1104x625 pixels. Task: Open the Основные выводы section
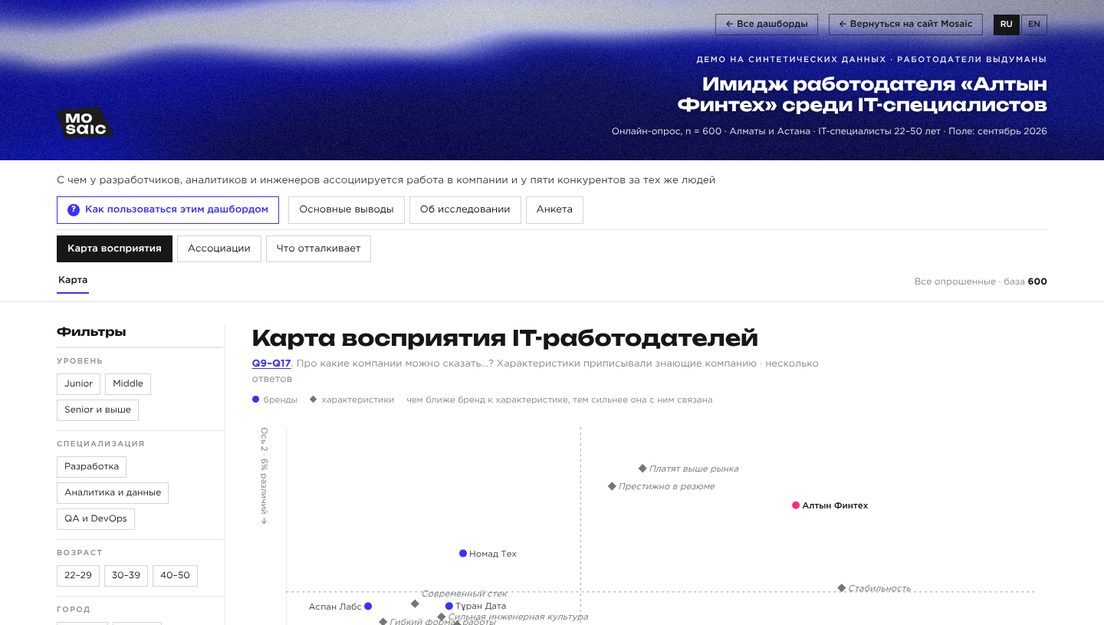click(x=346, y=210)
